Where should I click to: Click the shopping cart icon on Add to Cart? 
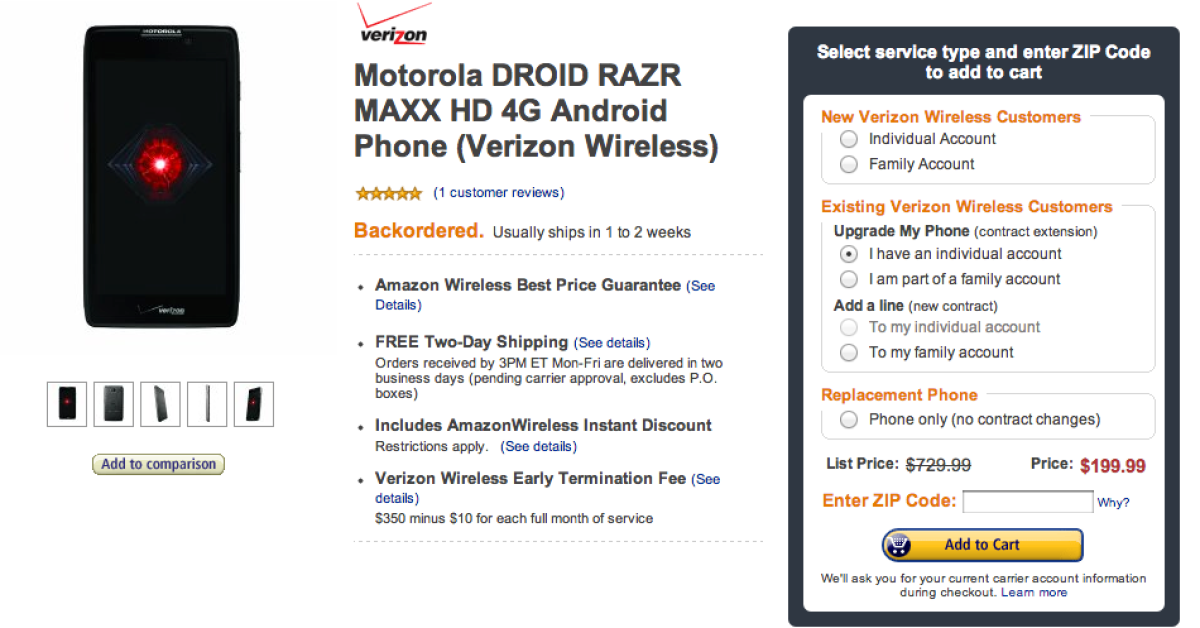click(899, 545)
